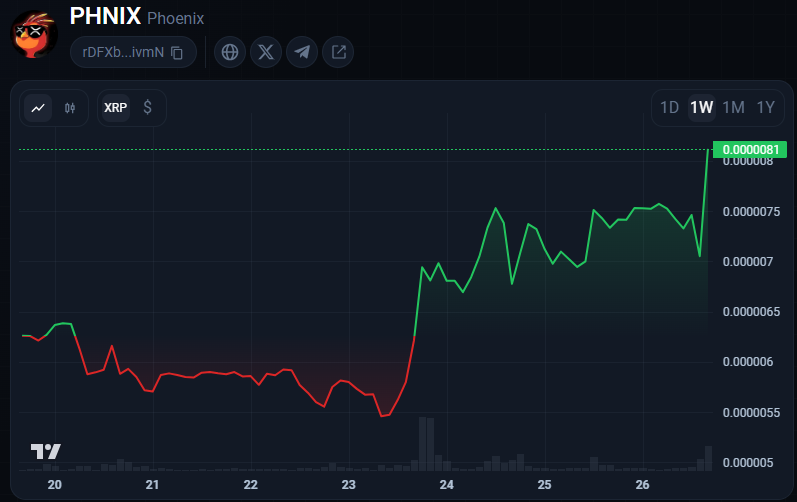Click the current price label 0.0000081
This screenshot has width=797, height=502.
[x=750, y=150]
